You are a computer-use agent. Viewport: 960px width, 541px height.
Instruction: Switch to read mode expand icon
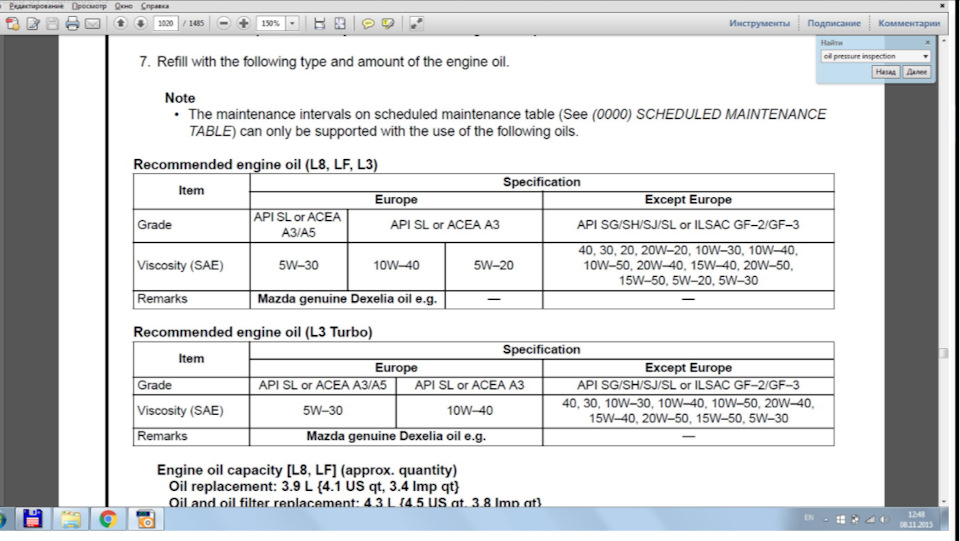416,23
